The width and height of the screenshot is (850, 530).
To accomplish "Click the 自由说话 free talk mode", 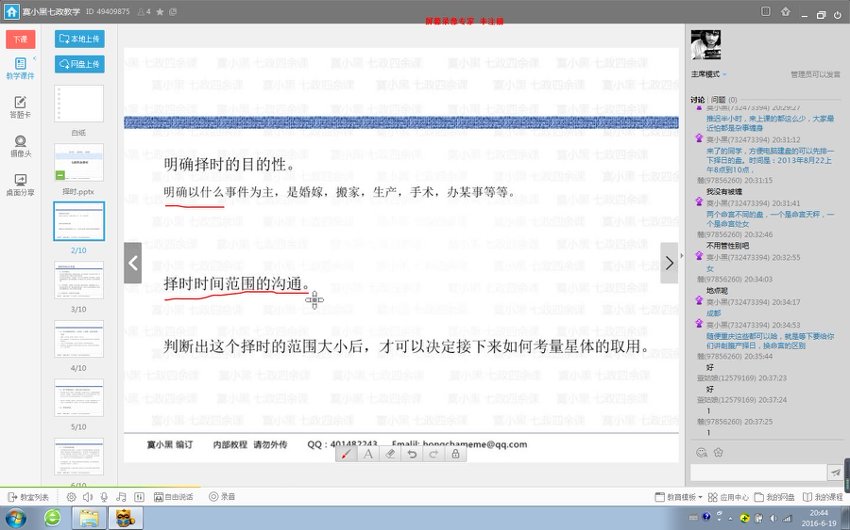I will 173,497.
